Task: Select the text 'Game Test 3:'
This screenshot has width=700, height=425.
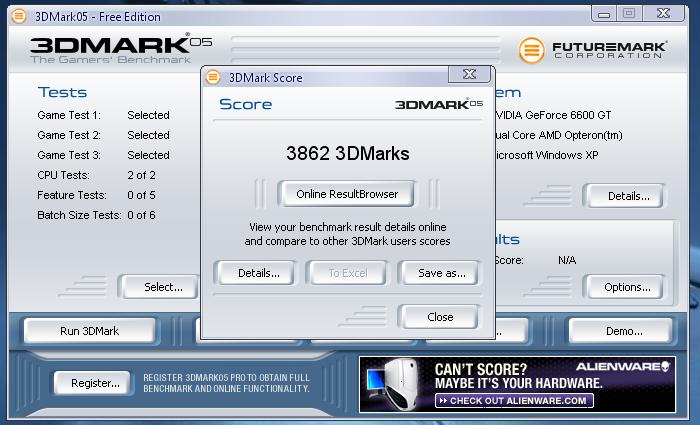Action: pyautogui.click(x=69, y=155)
